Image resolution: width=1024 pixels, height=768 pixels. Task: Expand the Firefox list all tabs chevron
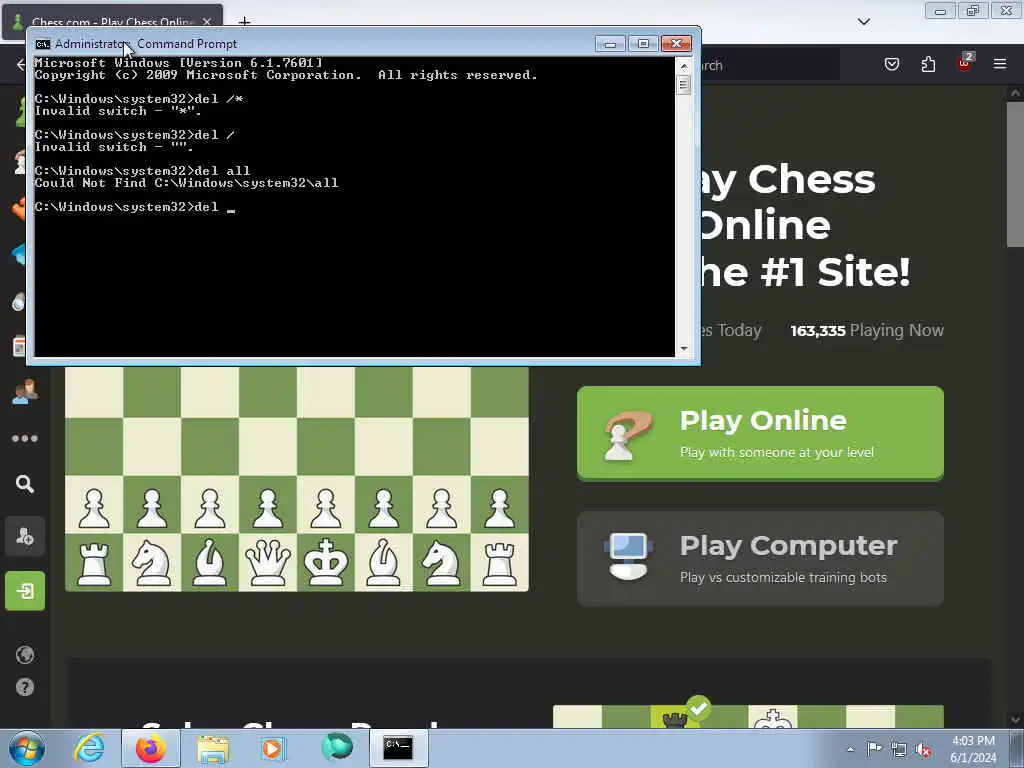(x=863, y=22)
